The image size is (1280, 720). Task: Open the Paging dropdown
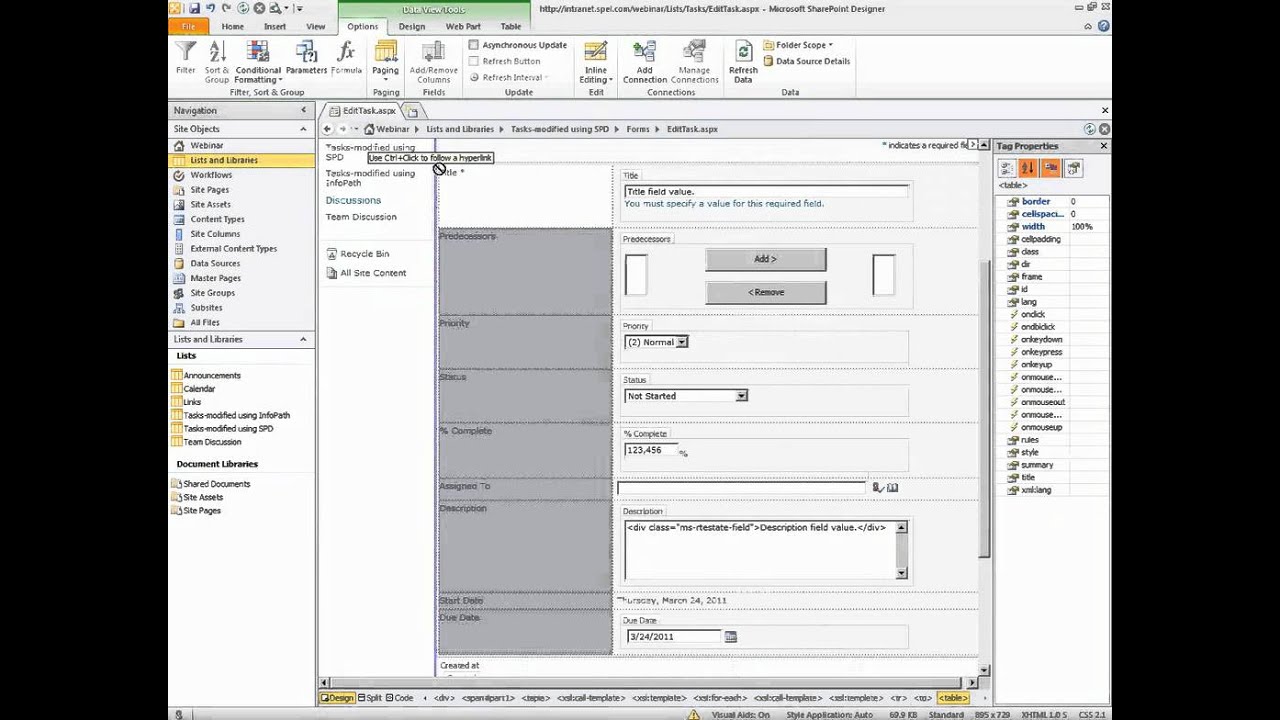[385, 60]
